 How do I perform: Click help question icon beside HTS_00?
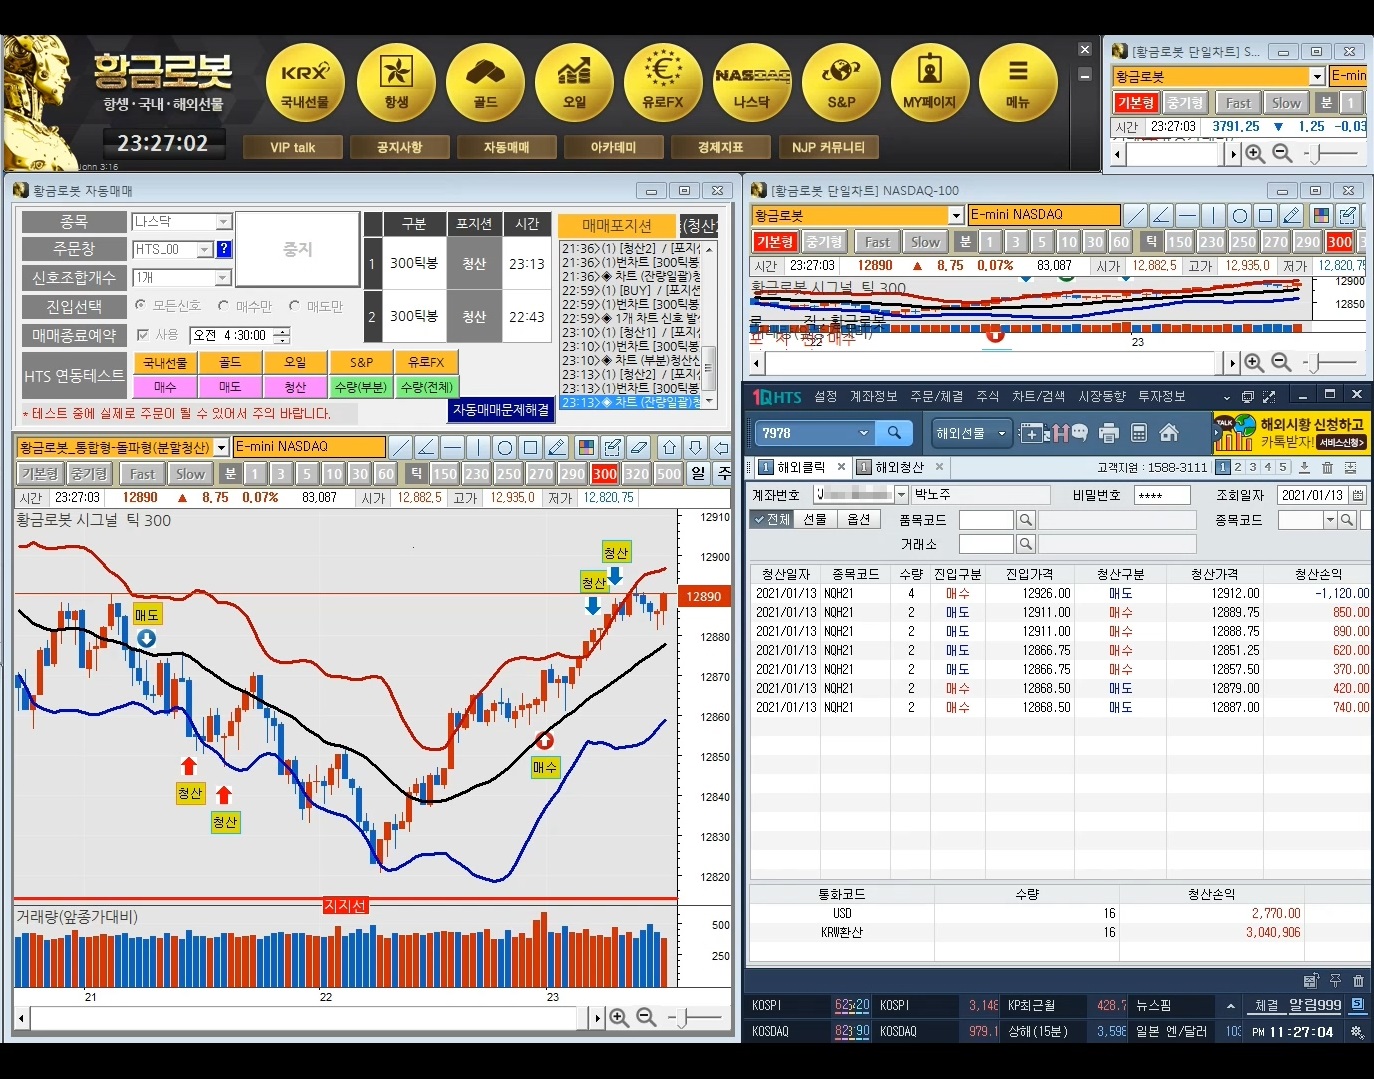(x=224, y=249)
